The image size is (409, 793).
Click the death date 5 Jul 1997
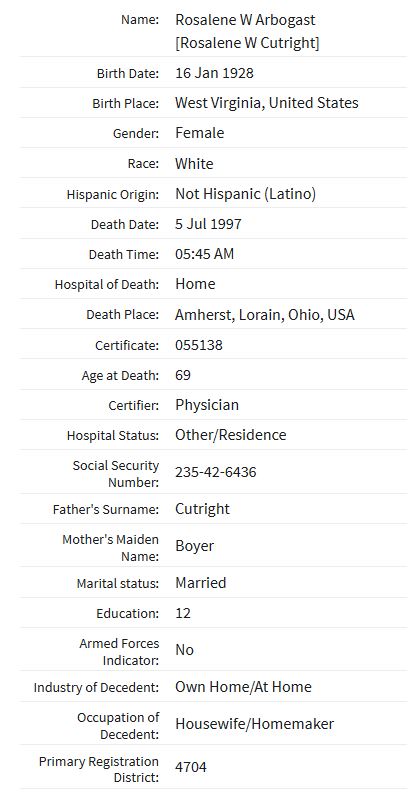click(x=208, y=224)
